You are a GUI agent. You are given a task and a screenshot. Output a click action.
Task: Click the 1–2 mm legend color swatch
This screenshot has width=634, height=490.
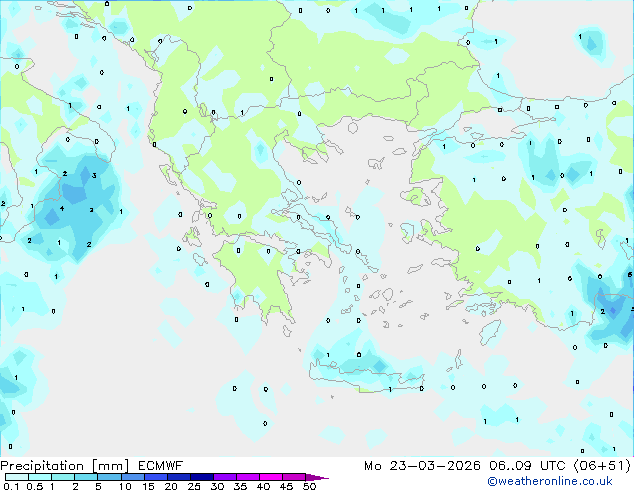(63, 477)
